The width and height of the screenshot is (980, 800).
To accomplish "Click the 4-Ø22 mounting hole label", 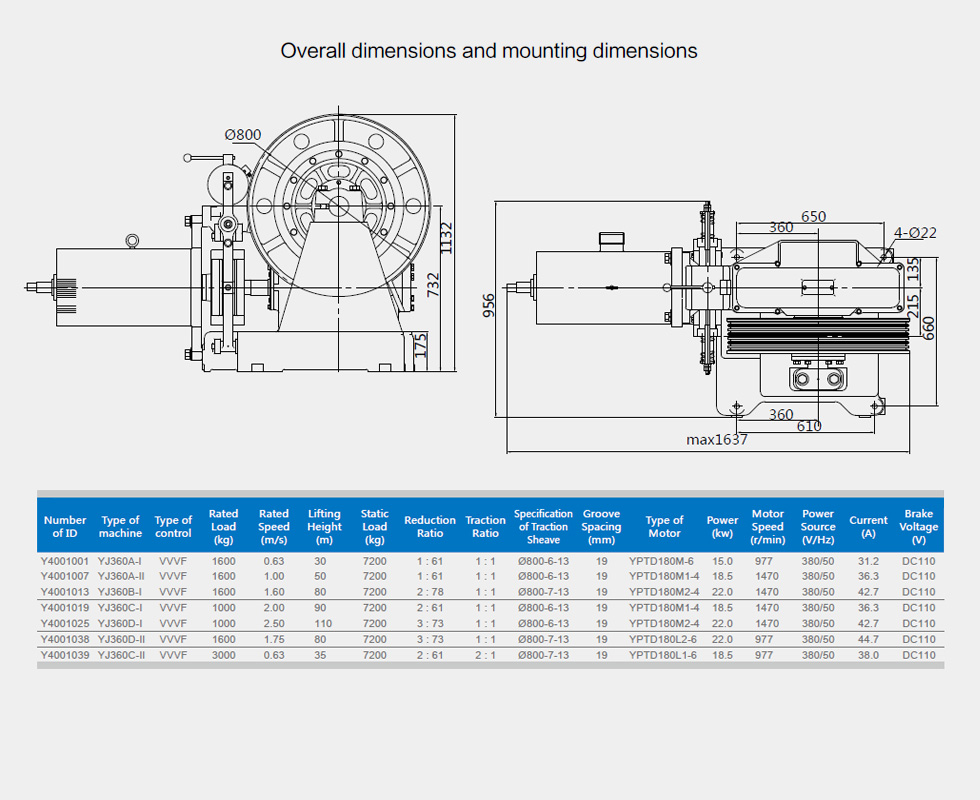I will 915,233.
